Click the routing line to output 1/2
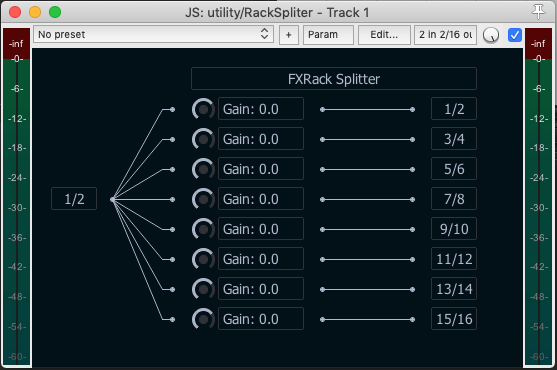This screenshot has width=557, height=370. click(x=367, y=109)
